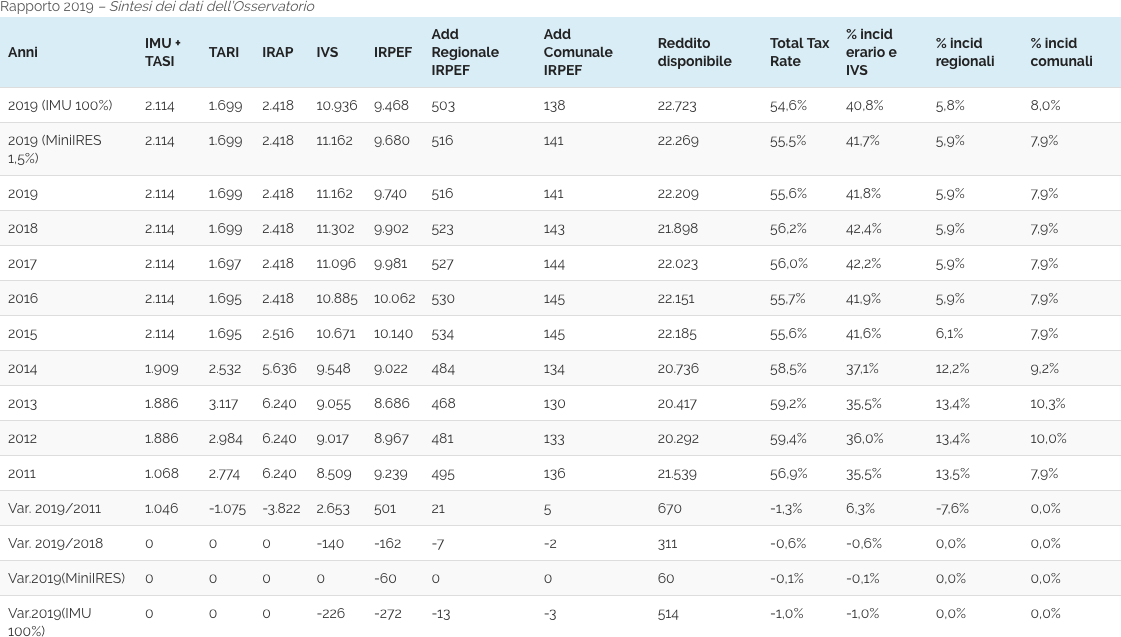Viewport: 1121px width, 637px height.
Task: Select the 22.723 Reddito disponibile cell
Action: point(677,105)
